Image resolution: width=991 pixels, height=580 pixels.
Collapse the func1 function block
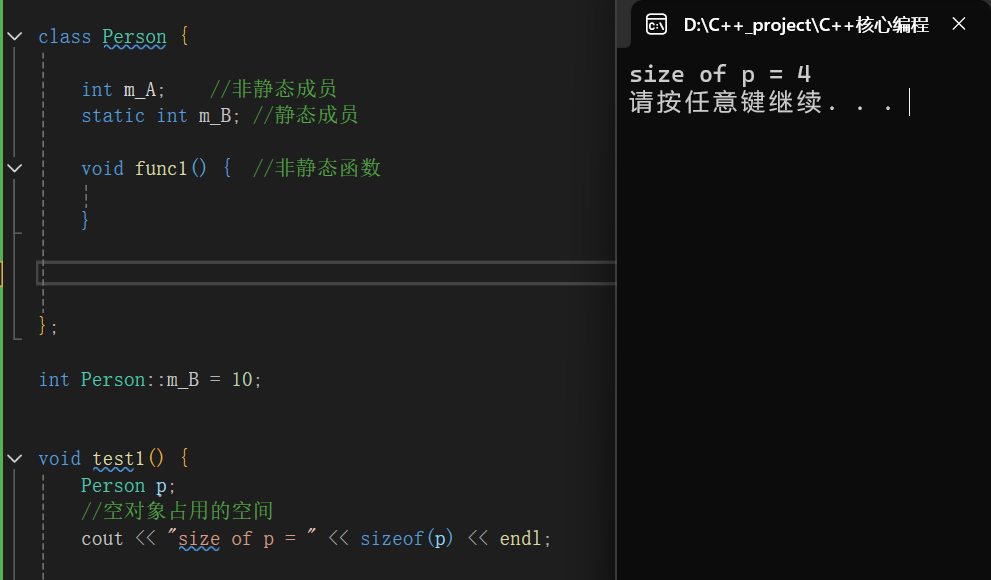[x=15, y=168]
